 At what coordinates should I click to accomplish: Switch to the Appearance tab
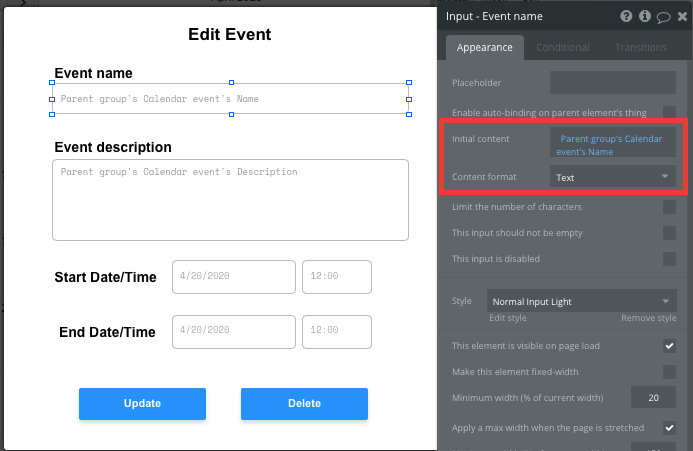click(x=484, y=47)
